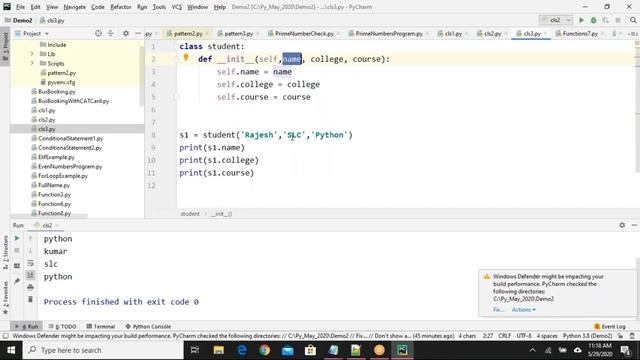Change line separator CRLF in status bar
The image size is (640, 360).
(505, 336)
